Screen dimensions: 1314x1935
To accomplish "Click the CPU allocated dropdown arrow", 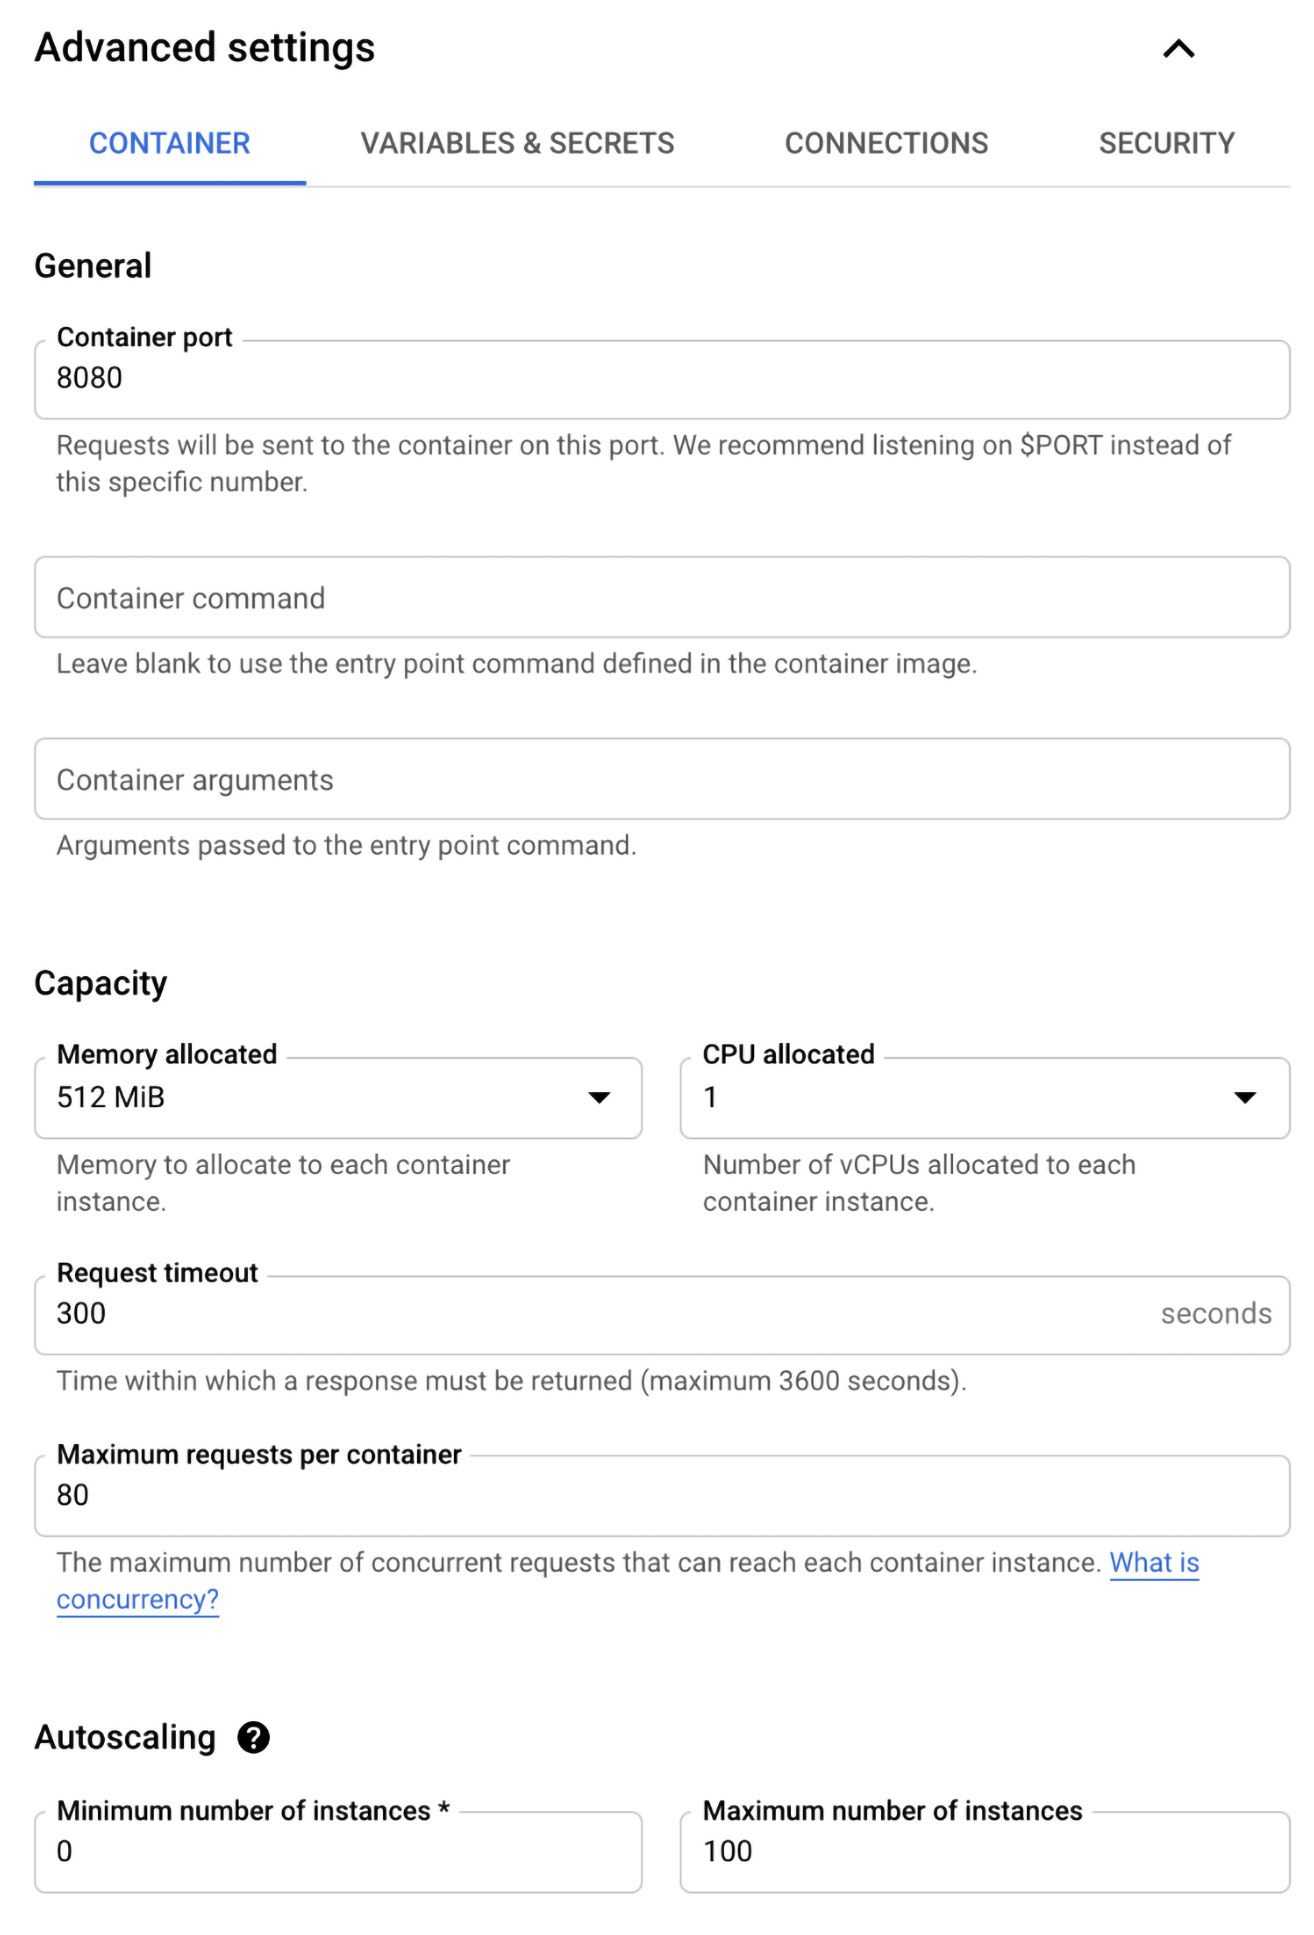I will (x=1245, y=1098).
